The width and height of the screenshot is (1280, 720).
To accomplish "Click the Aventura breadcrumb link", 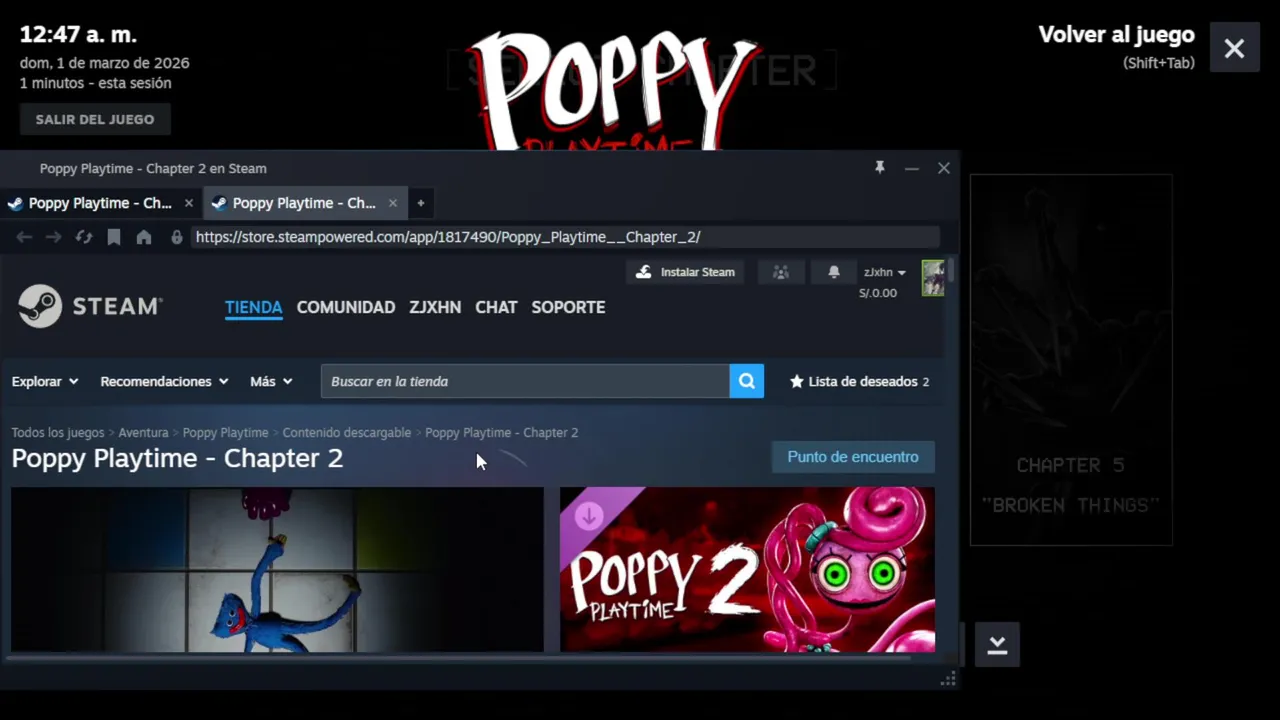I will point(143,433).
